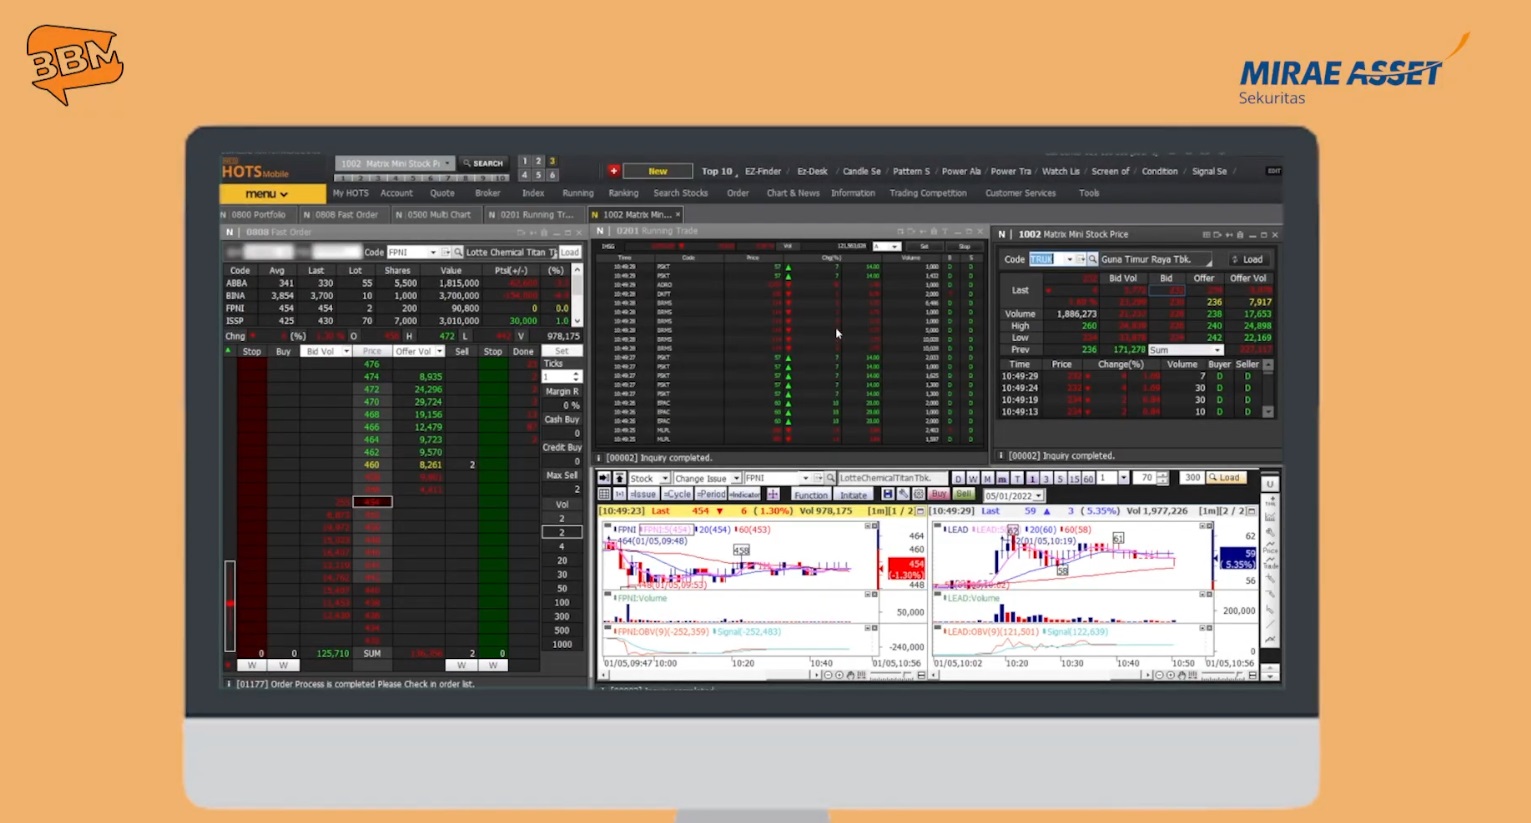This screenshot has width=1531, height=823.
Task: Click the EDIT icon at right end of shortcut bar
Action: 1273,171
